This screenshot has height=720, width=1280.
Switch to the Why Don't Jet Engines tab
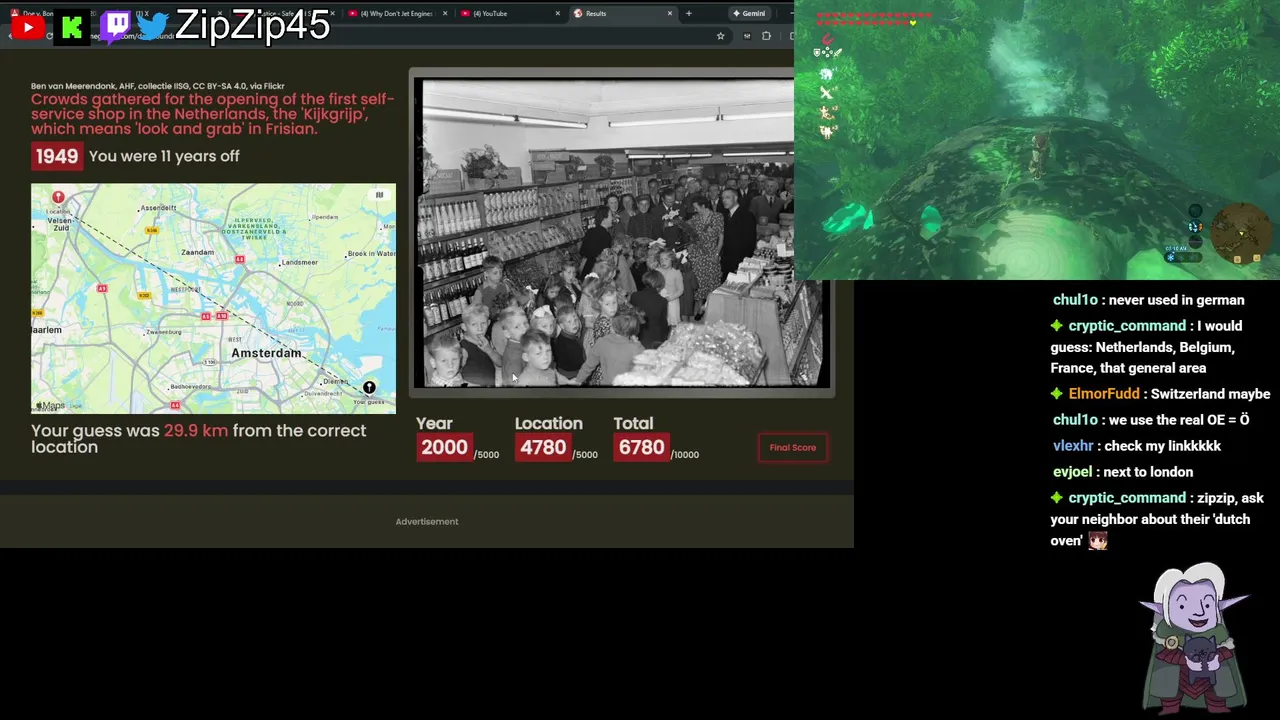(396, 13)
